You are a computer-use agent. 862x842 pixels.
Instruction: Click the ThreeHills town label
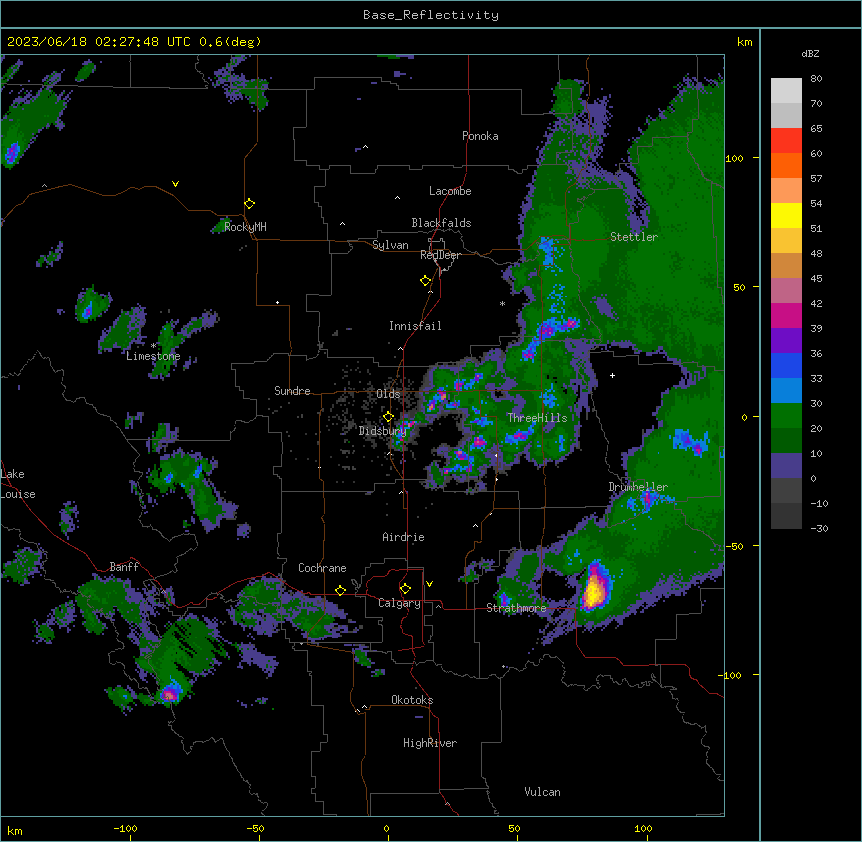pos(537,418)
